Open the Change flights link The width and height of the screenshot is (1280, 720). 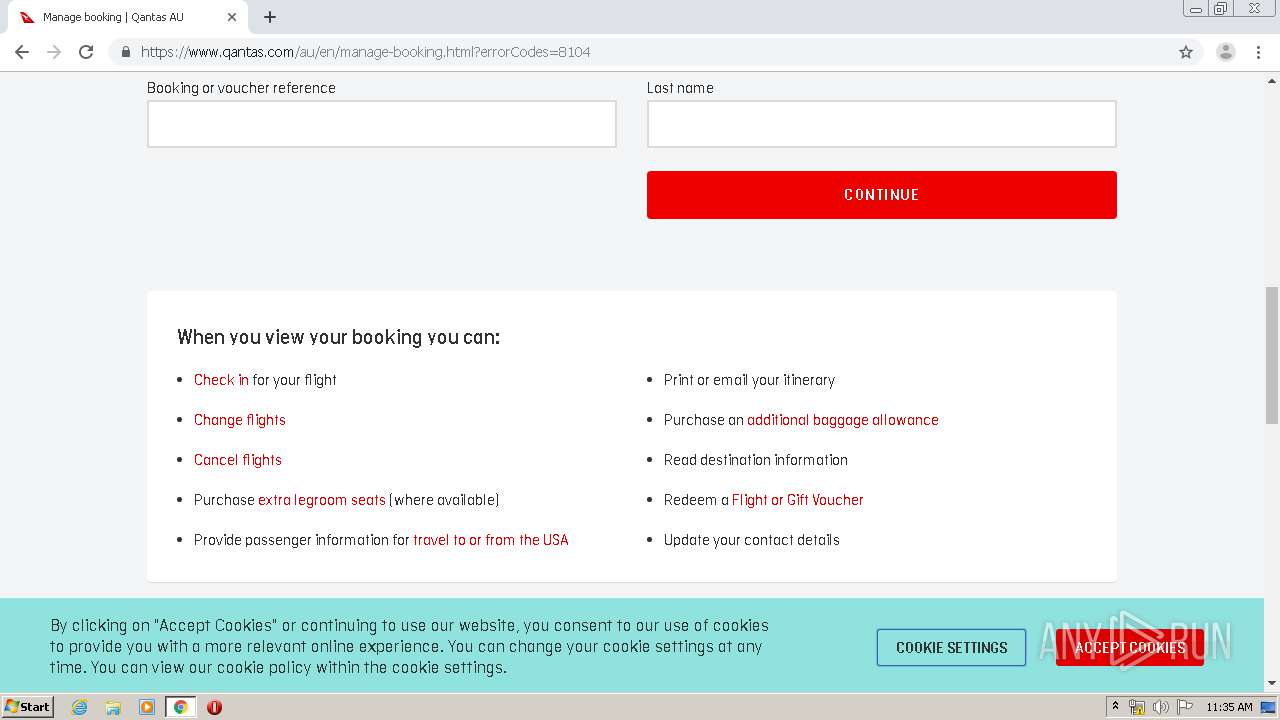(x=240, y=420)
